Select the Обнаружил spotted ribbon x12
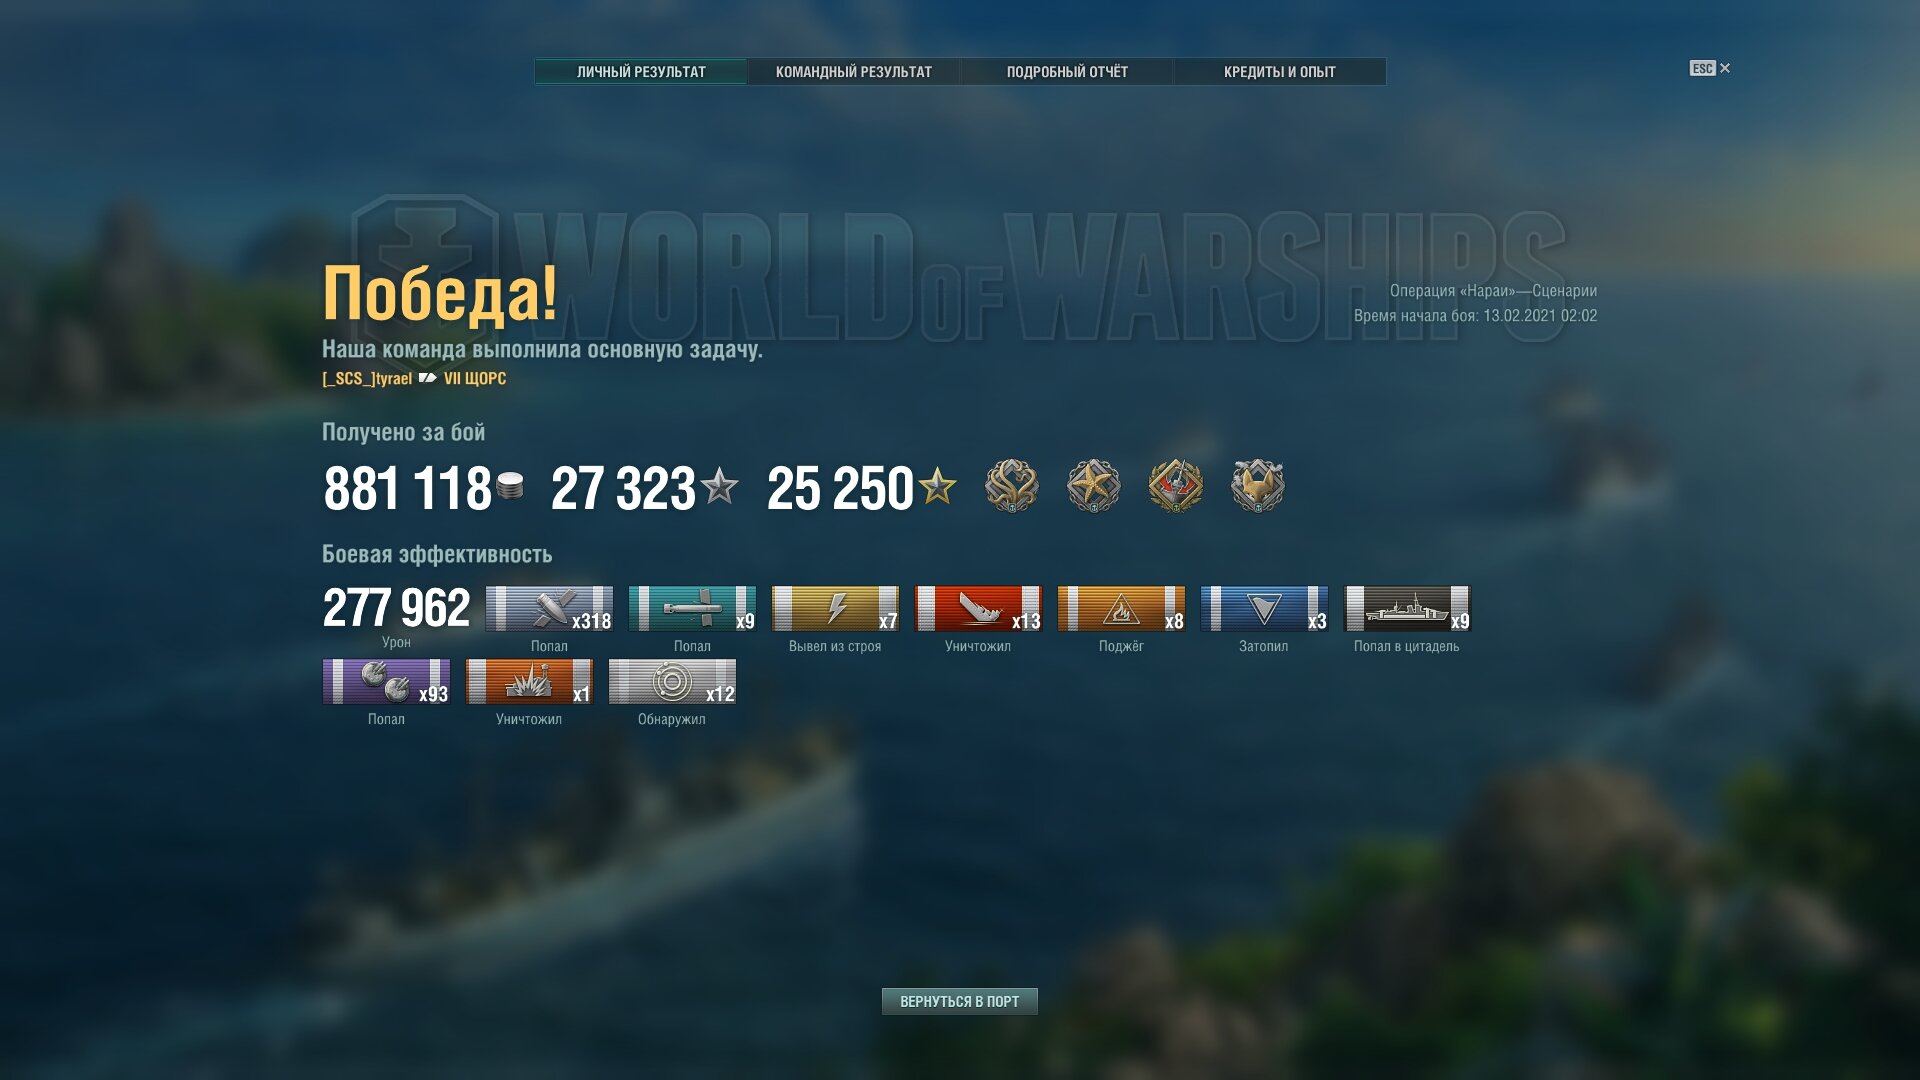Screen dimensions: 1920x1080 click(672, 681)
